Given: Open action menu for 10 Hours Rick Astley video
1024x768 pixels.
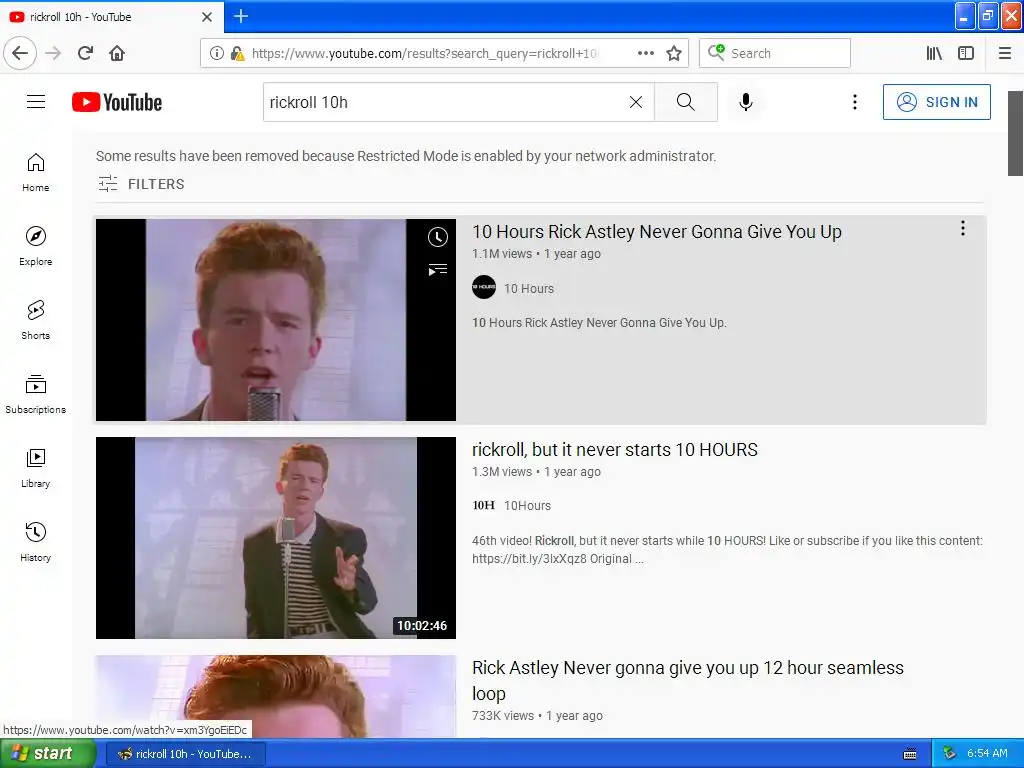Looking at the screenshot, I should [x=963, y=228].
